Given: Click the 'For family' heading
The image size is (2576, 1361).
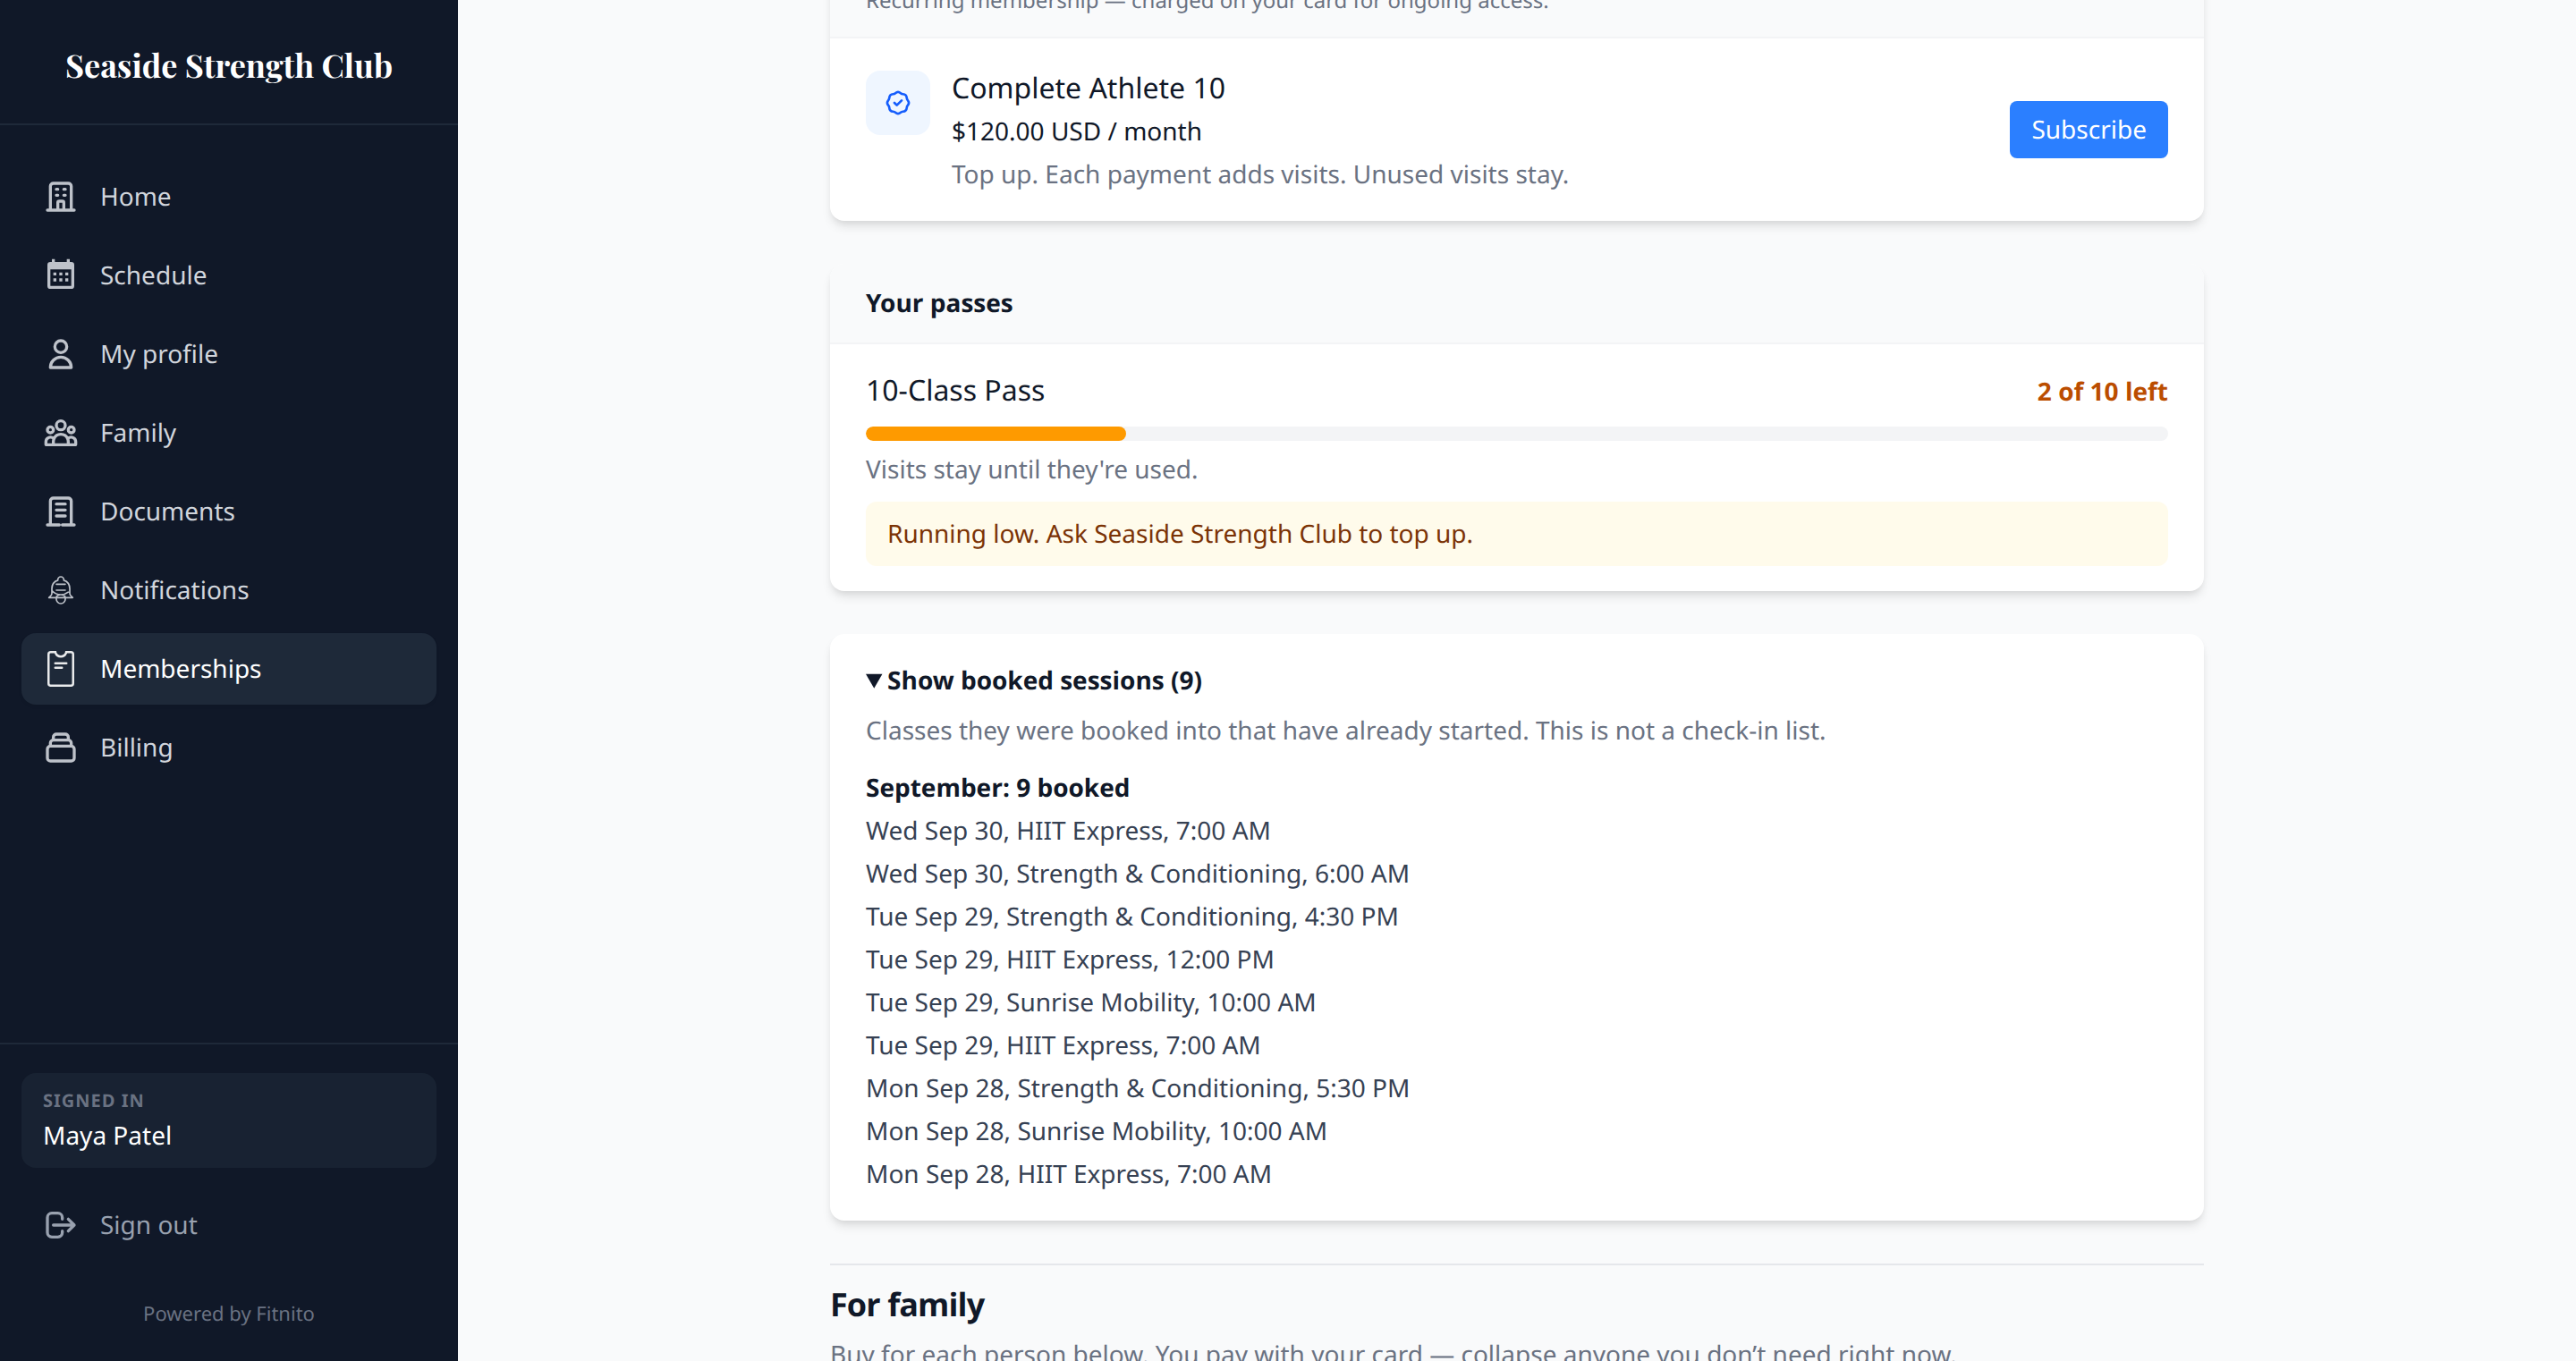Looking at the screenshot, I should click(x=907, y=1305).
